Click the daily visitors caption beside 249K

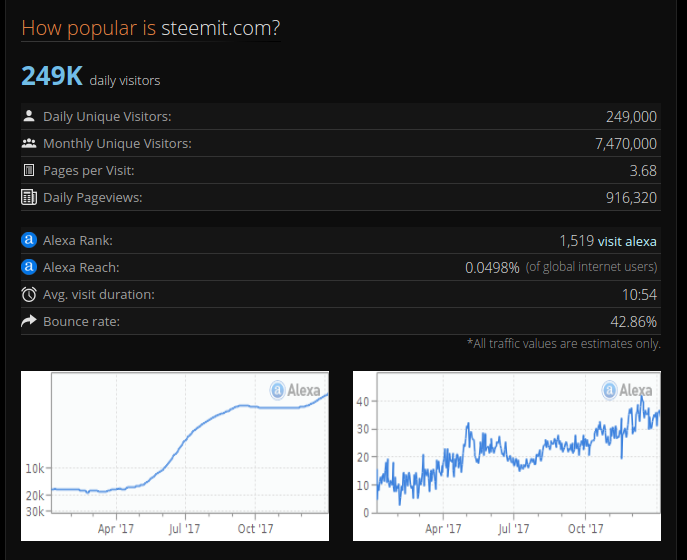pyautogui.click(x=125, y=81)
